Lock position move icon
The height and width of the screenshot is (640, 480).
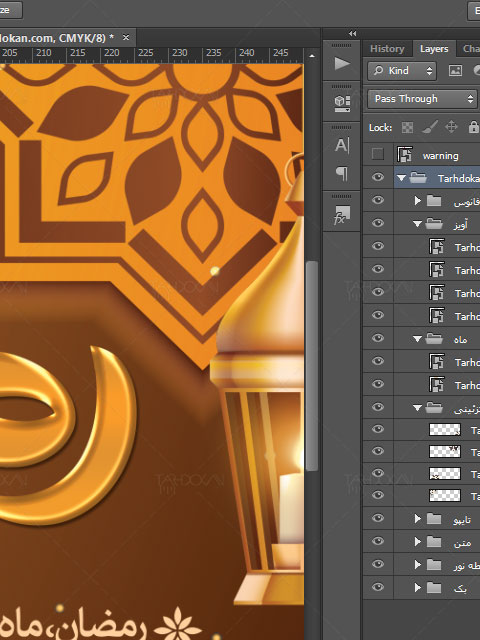click(451, 127)
